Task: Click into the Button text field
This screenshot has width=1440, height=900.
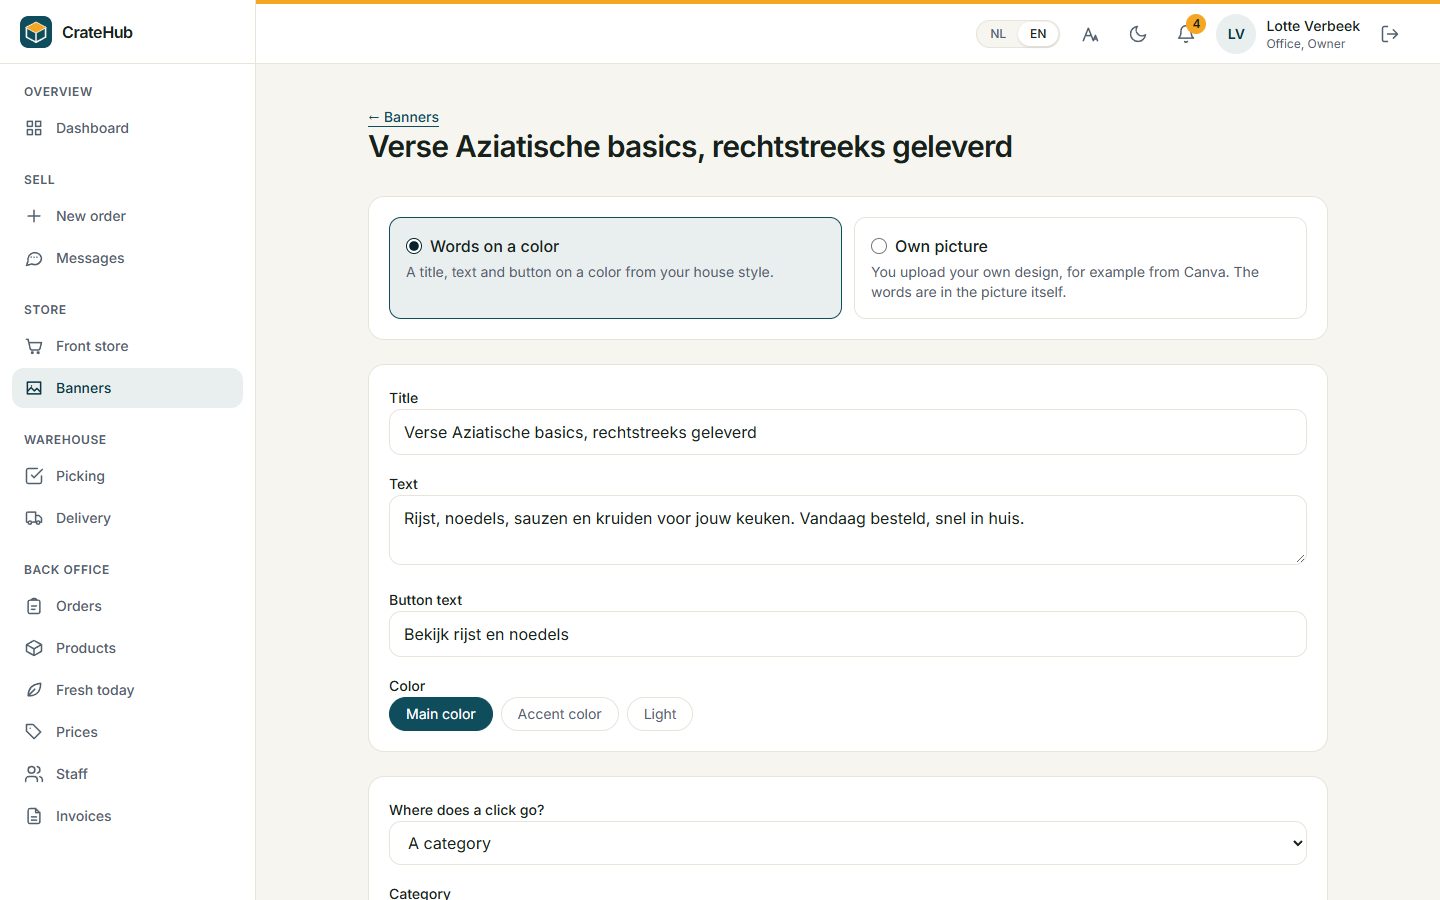Action: pyautogui.click(x=848, y=634)
